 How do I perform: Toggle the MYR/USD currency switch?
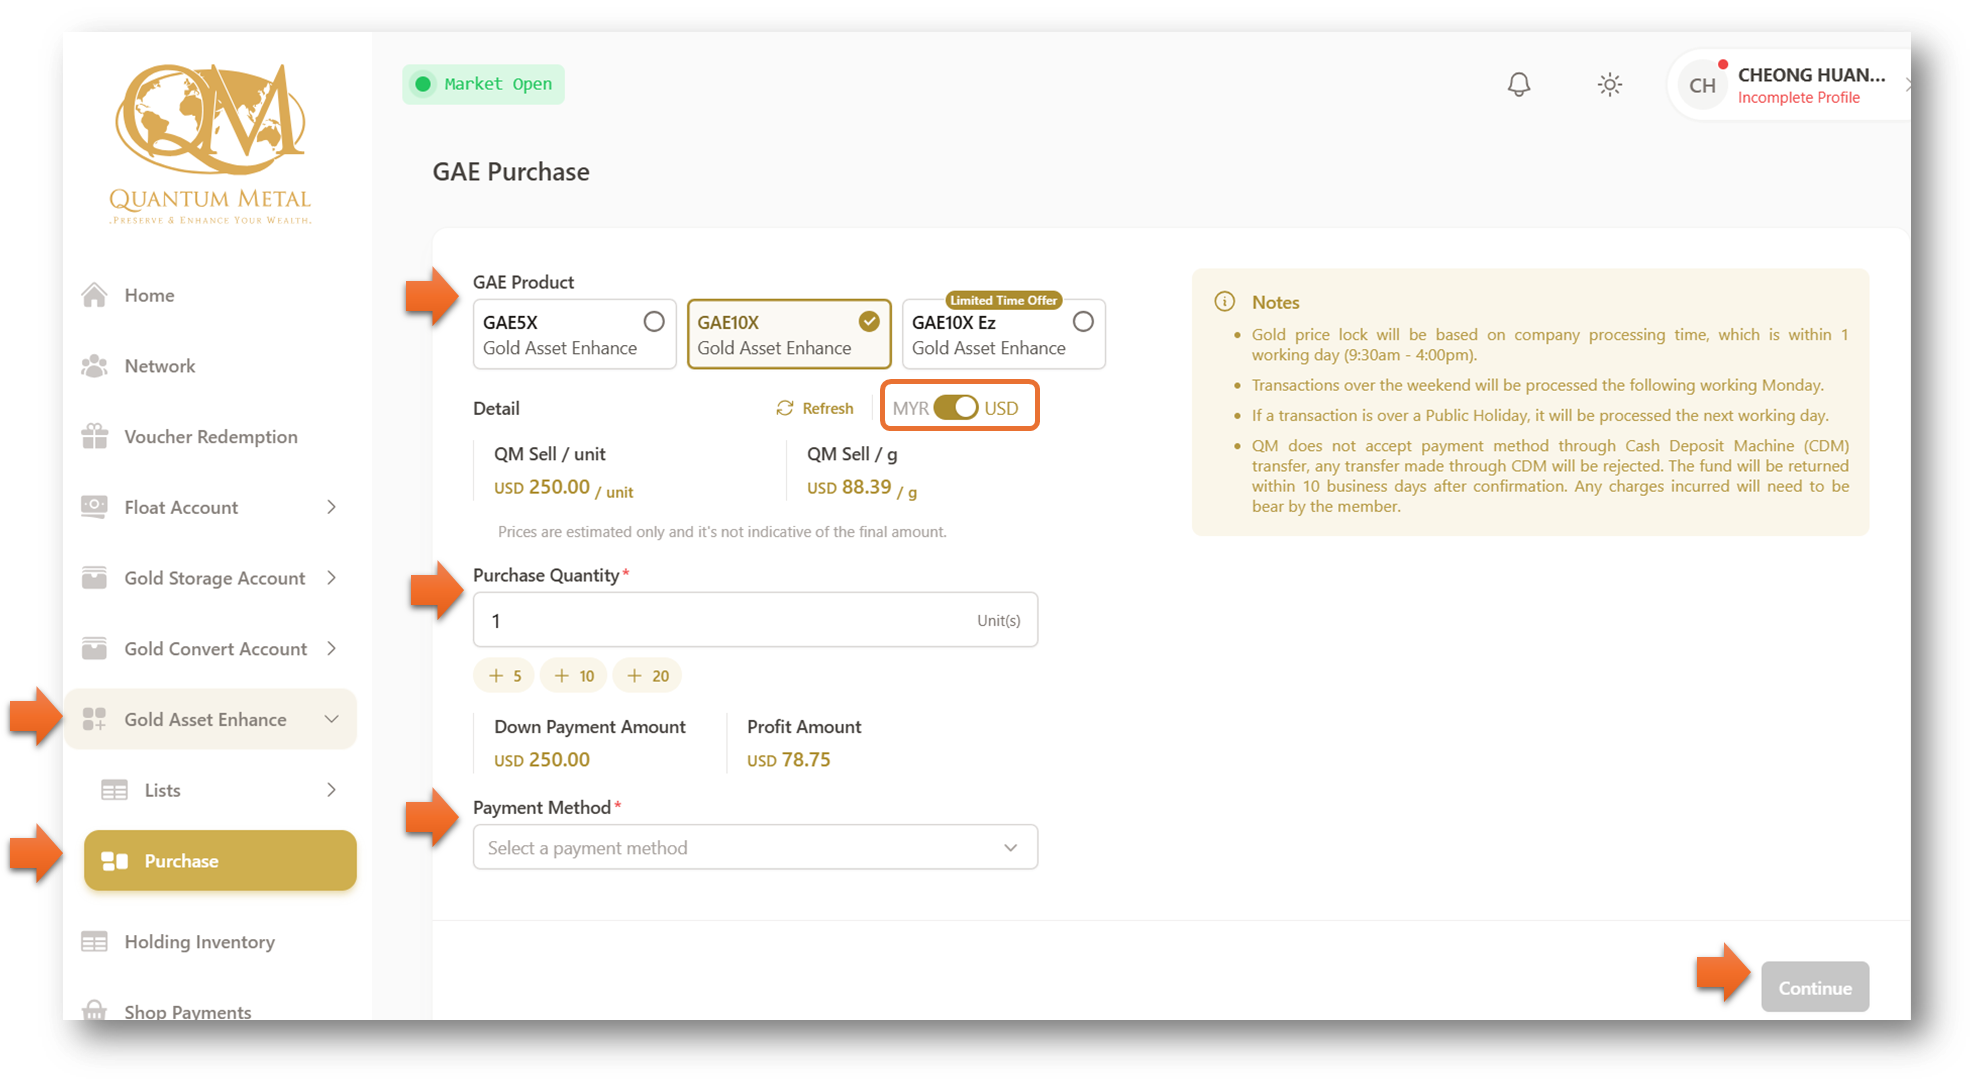pos(956,408)
